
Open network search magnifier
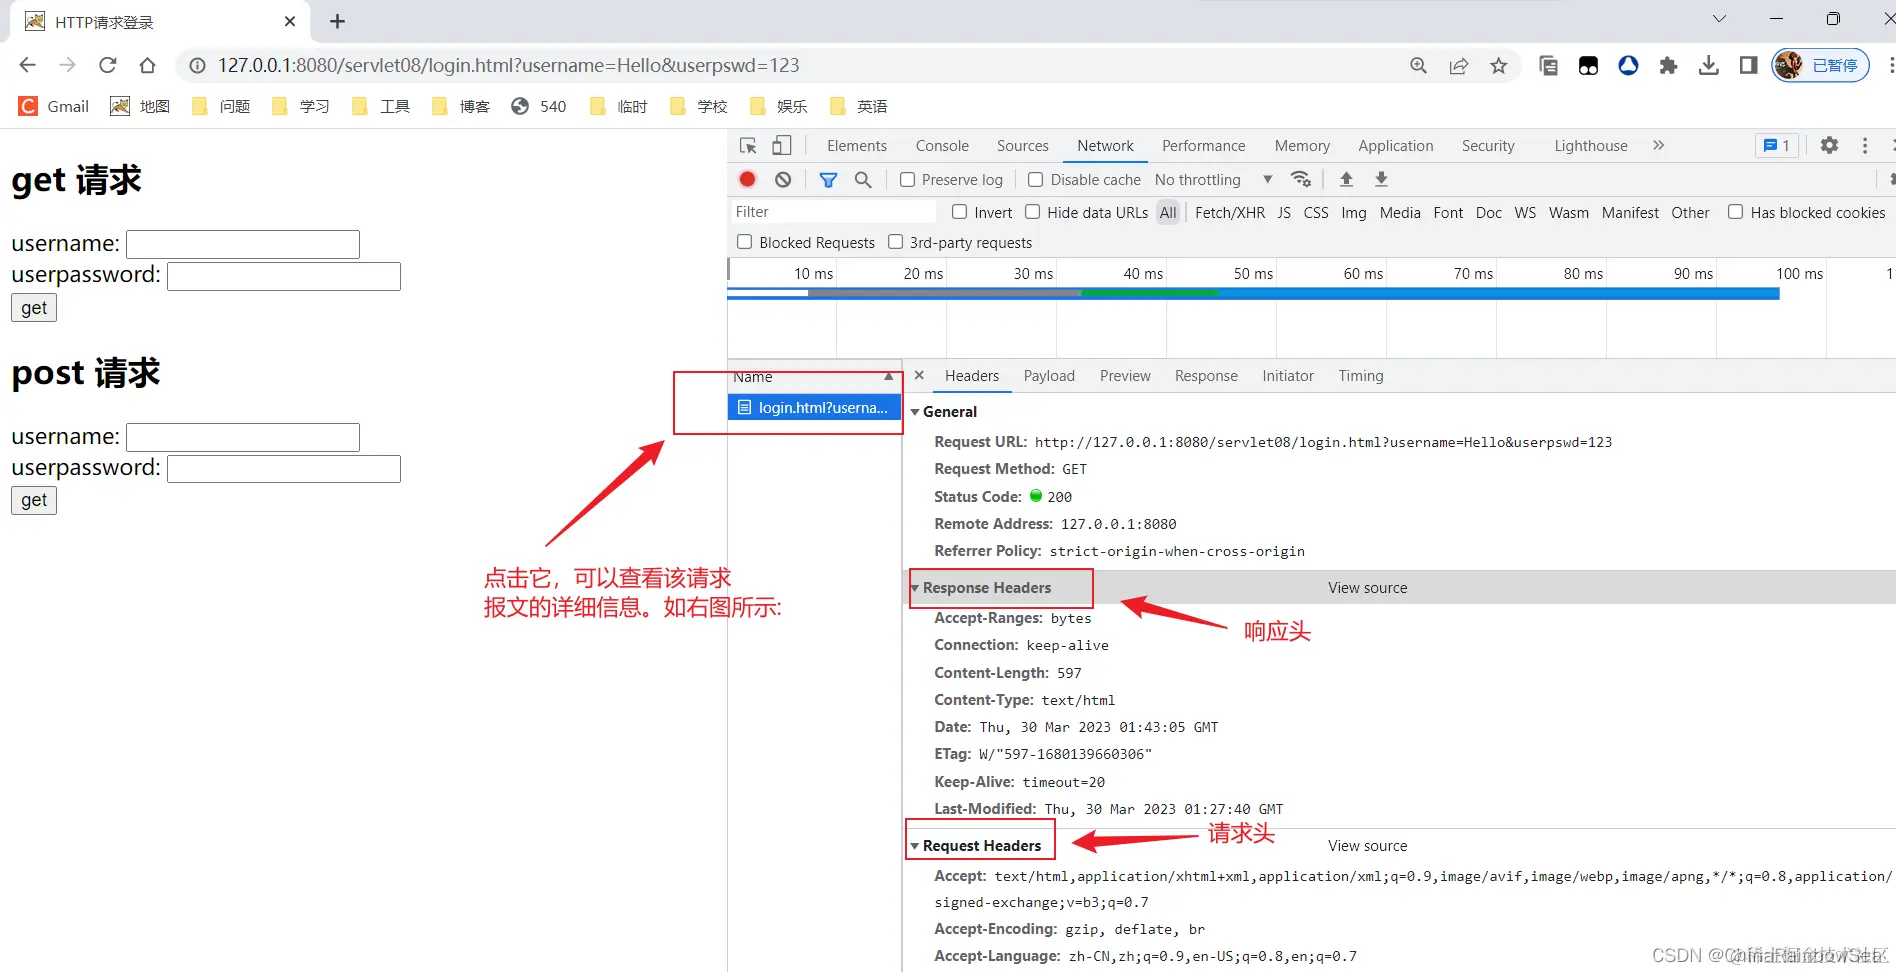coord(863,179)
